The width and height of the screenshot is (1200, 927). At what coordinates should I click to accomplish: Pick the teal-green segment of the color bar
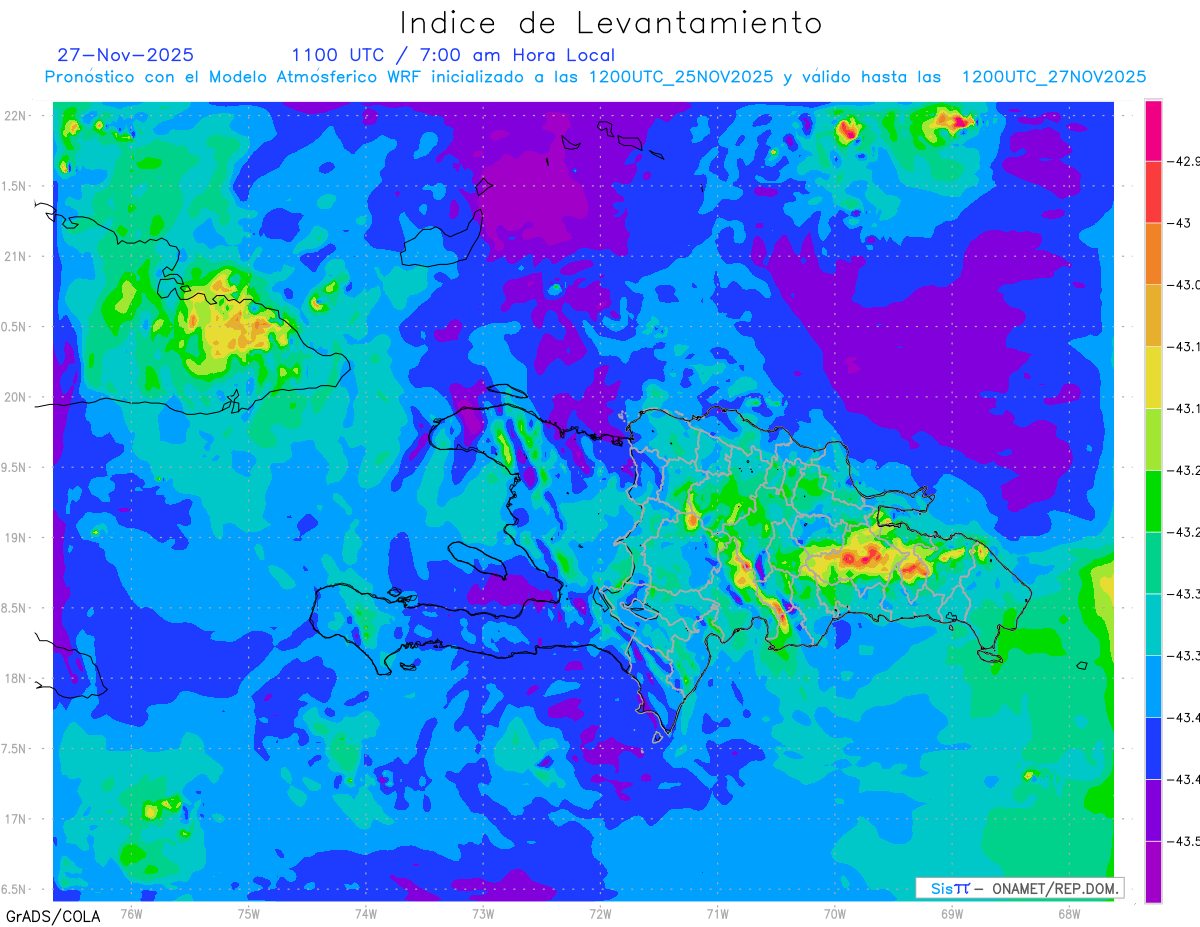pyautogui.click(x=1153, y=563)
